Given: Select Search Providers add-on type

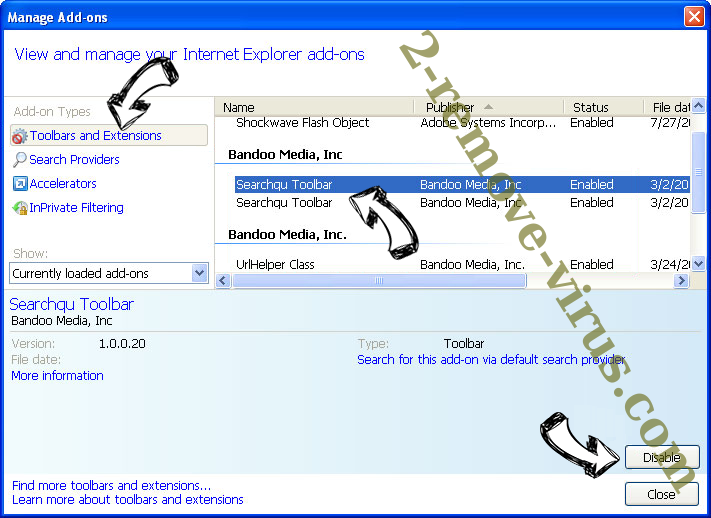Looking at the screenshot, I should pyautogui.click(x=74, y=160).
